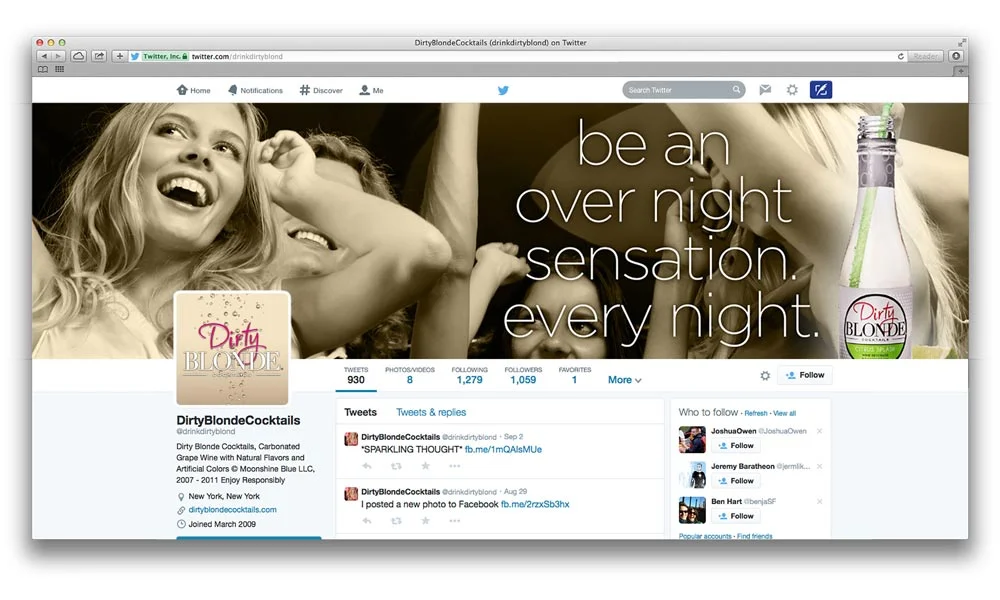Open Notifications in the Twitter nav
This screenshot has height=600, width=1000.
pyautogui.click(x=255, y=90)
